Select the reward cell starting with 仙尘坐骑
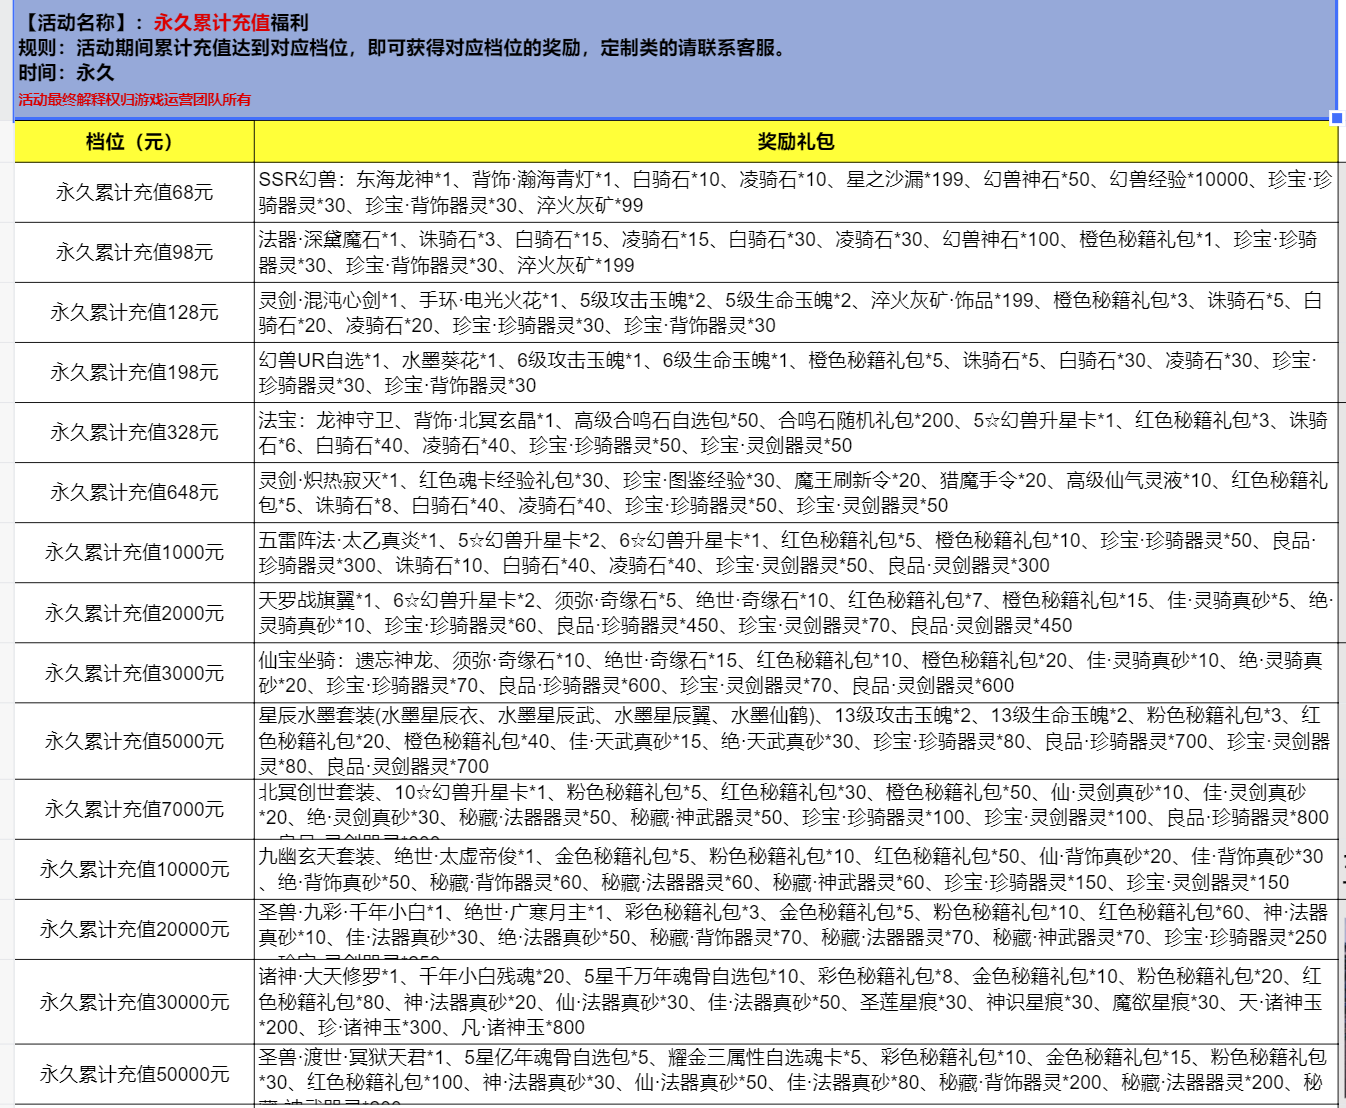The image size is (1346, 1108). coord(795,673)
